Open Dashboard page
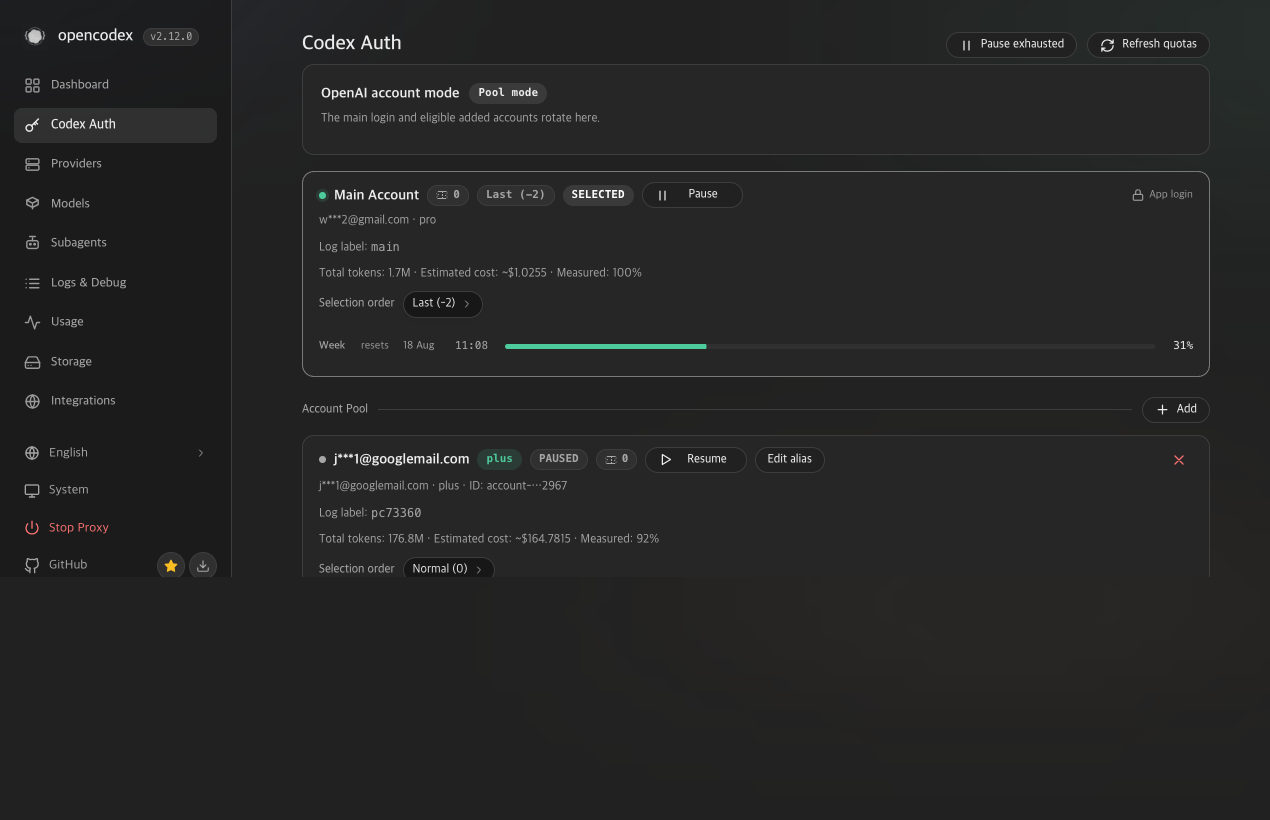This screenshot has width=1270, height=820. 115,85
